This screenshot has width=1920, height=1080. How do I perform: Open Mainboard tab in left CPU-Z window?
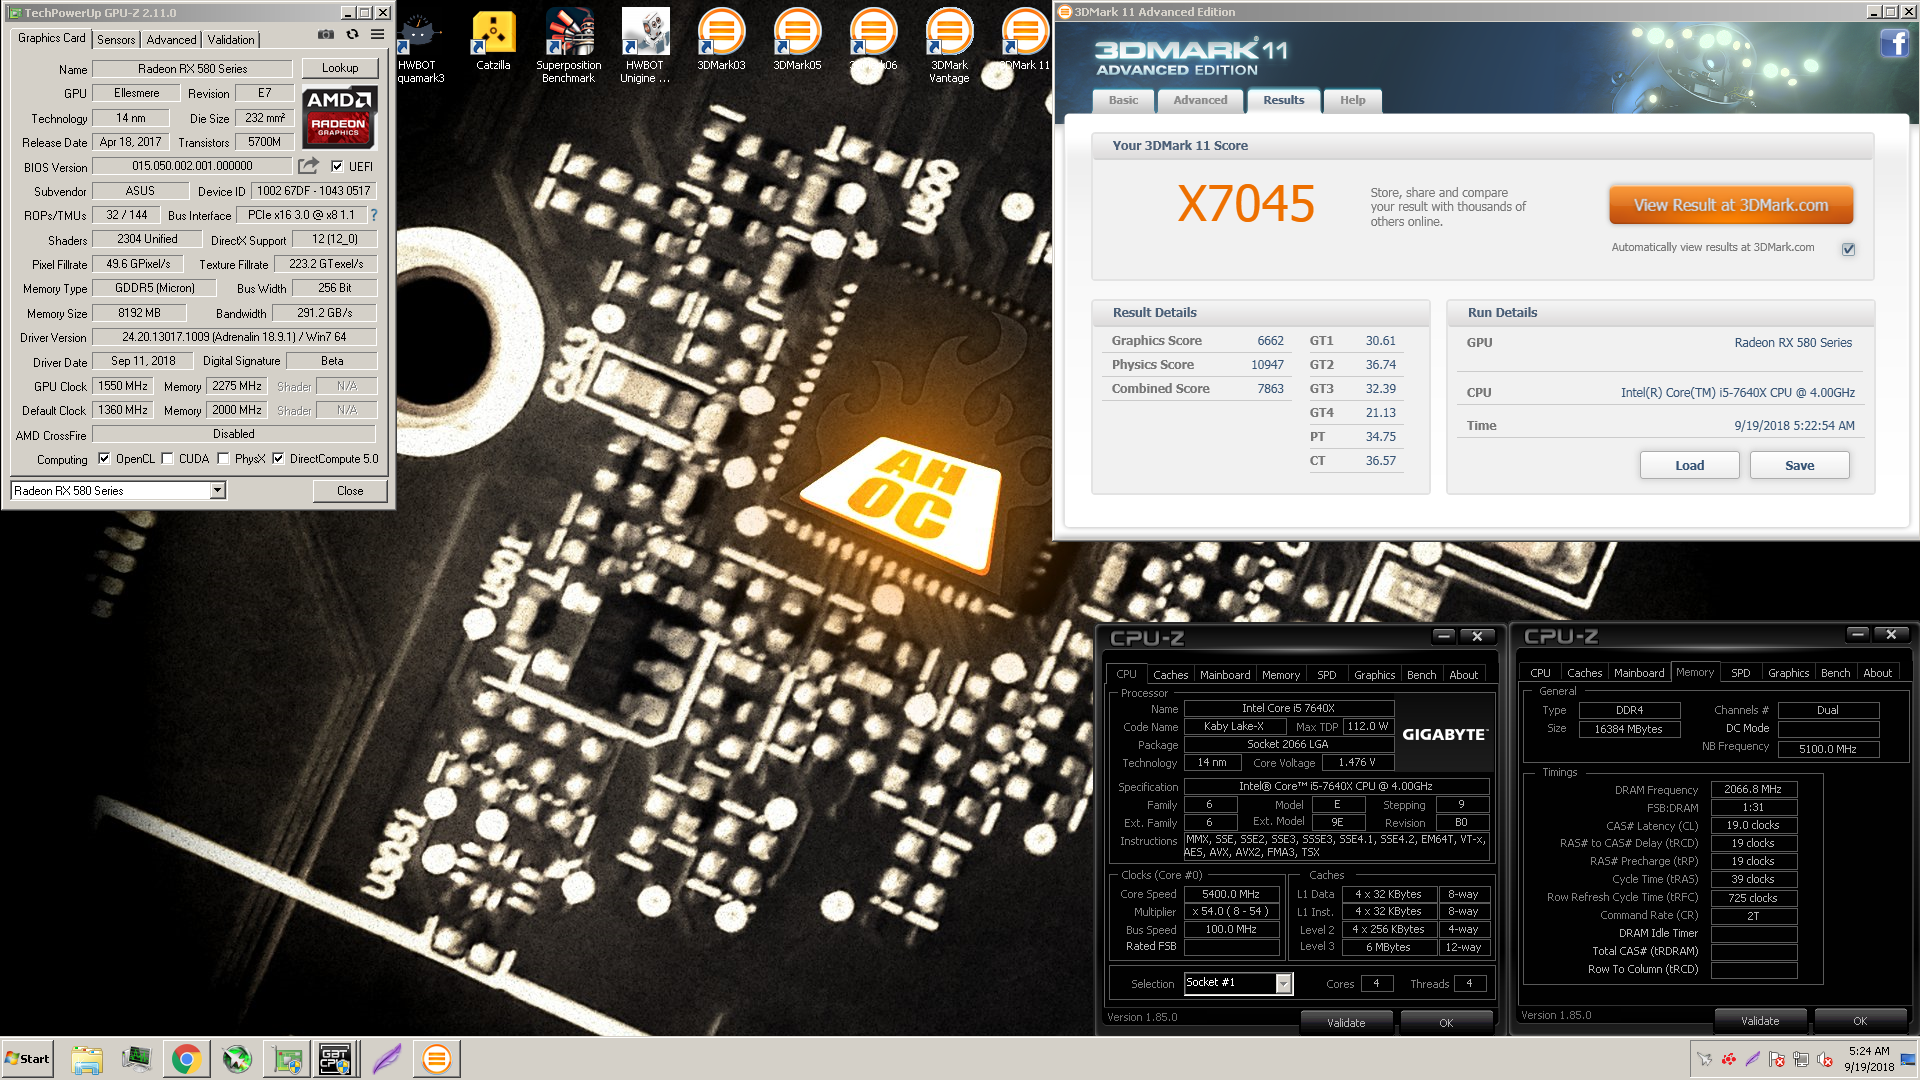click(x=1225, y=675)
